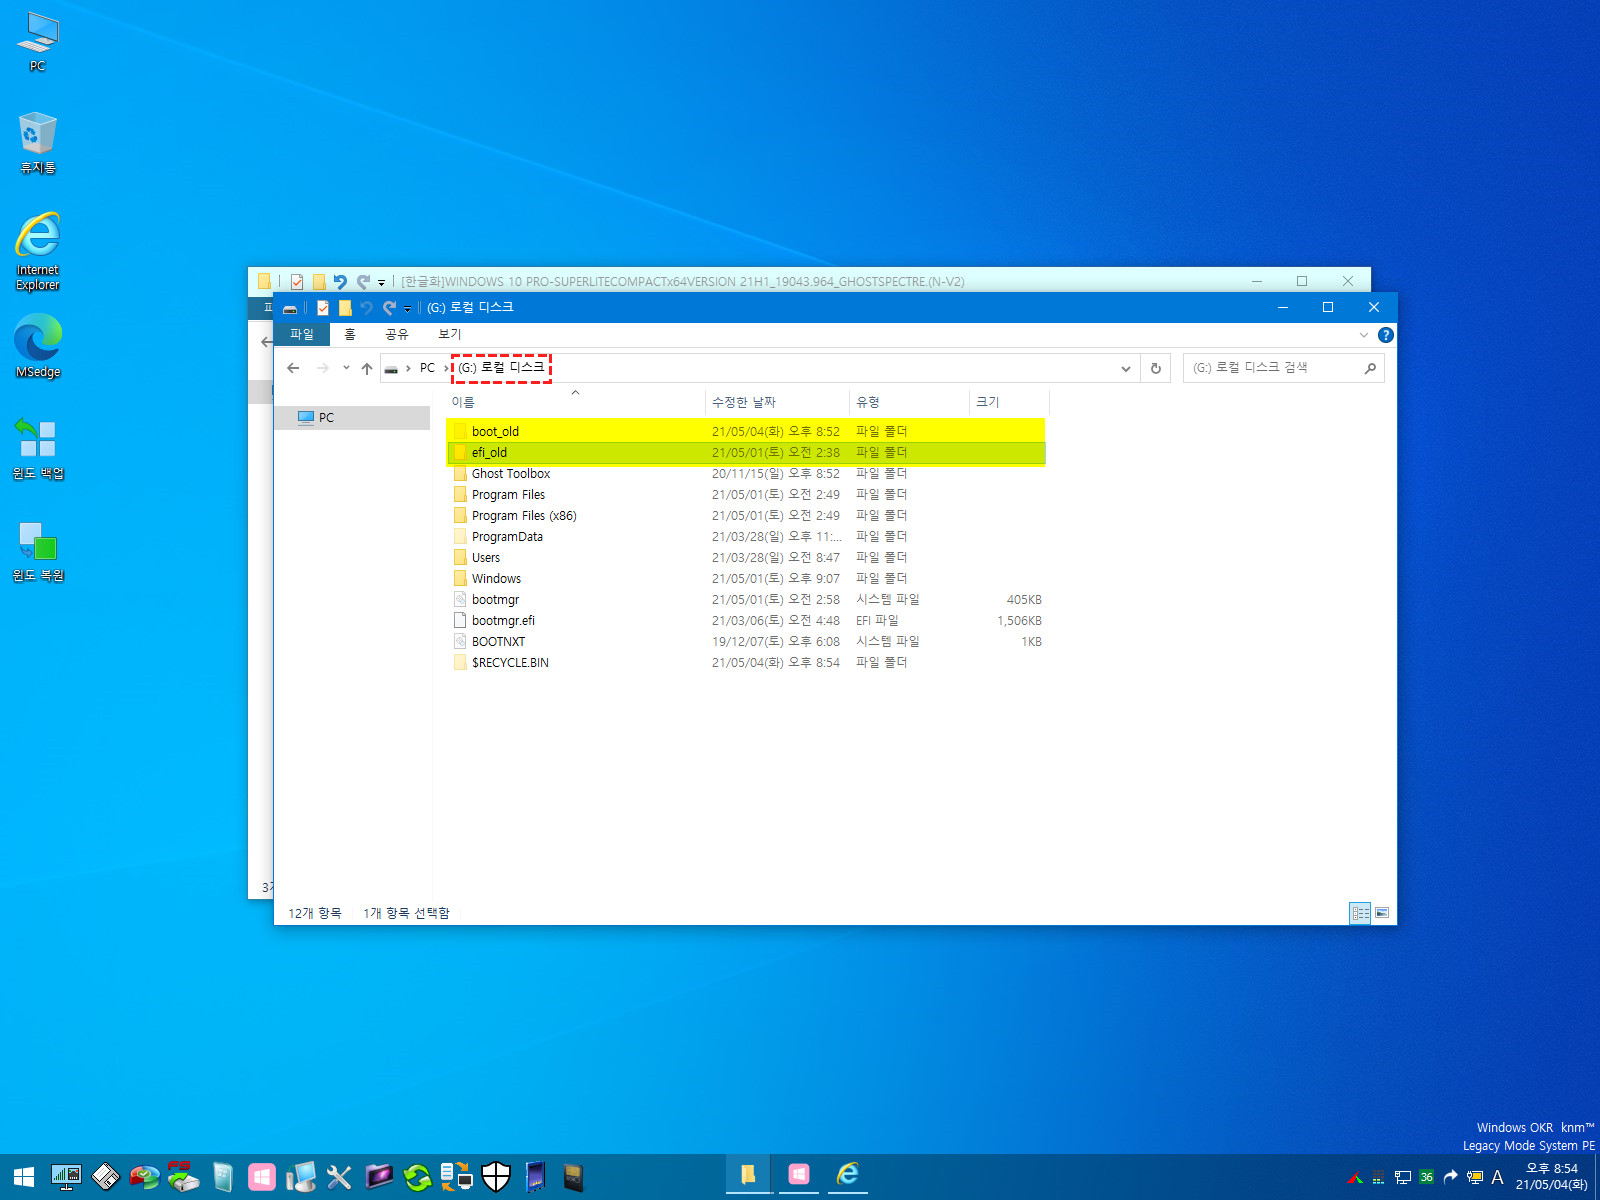This screenshot has height=1200, width=1600.
Task: Open the FS drive recovery icon on the taskbar
Action: click(x=183, y=1177)
